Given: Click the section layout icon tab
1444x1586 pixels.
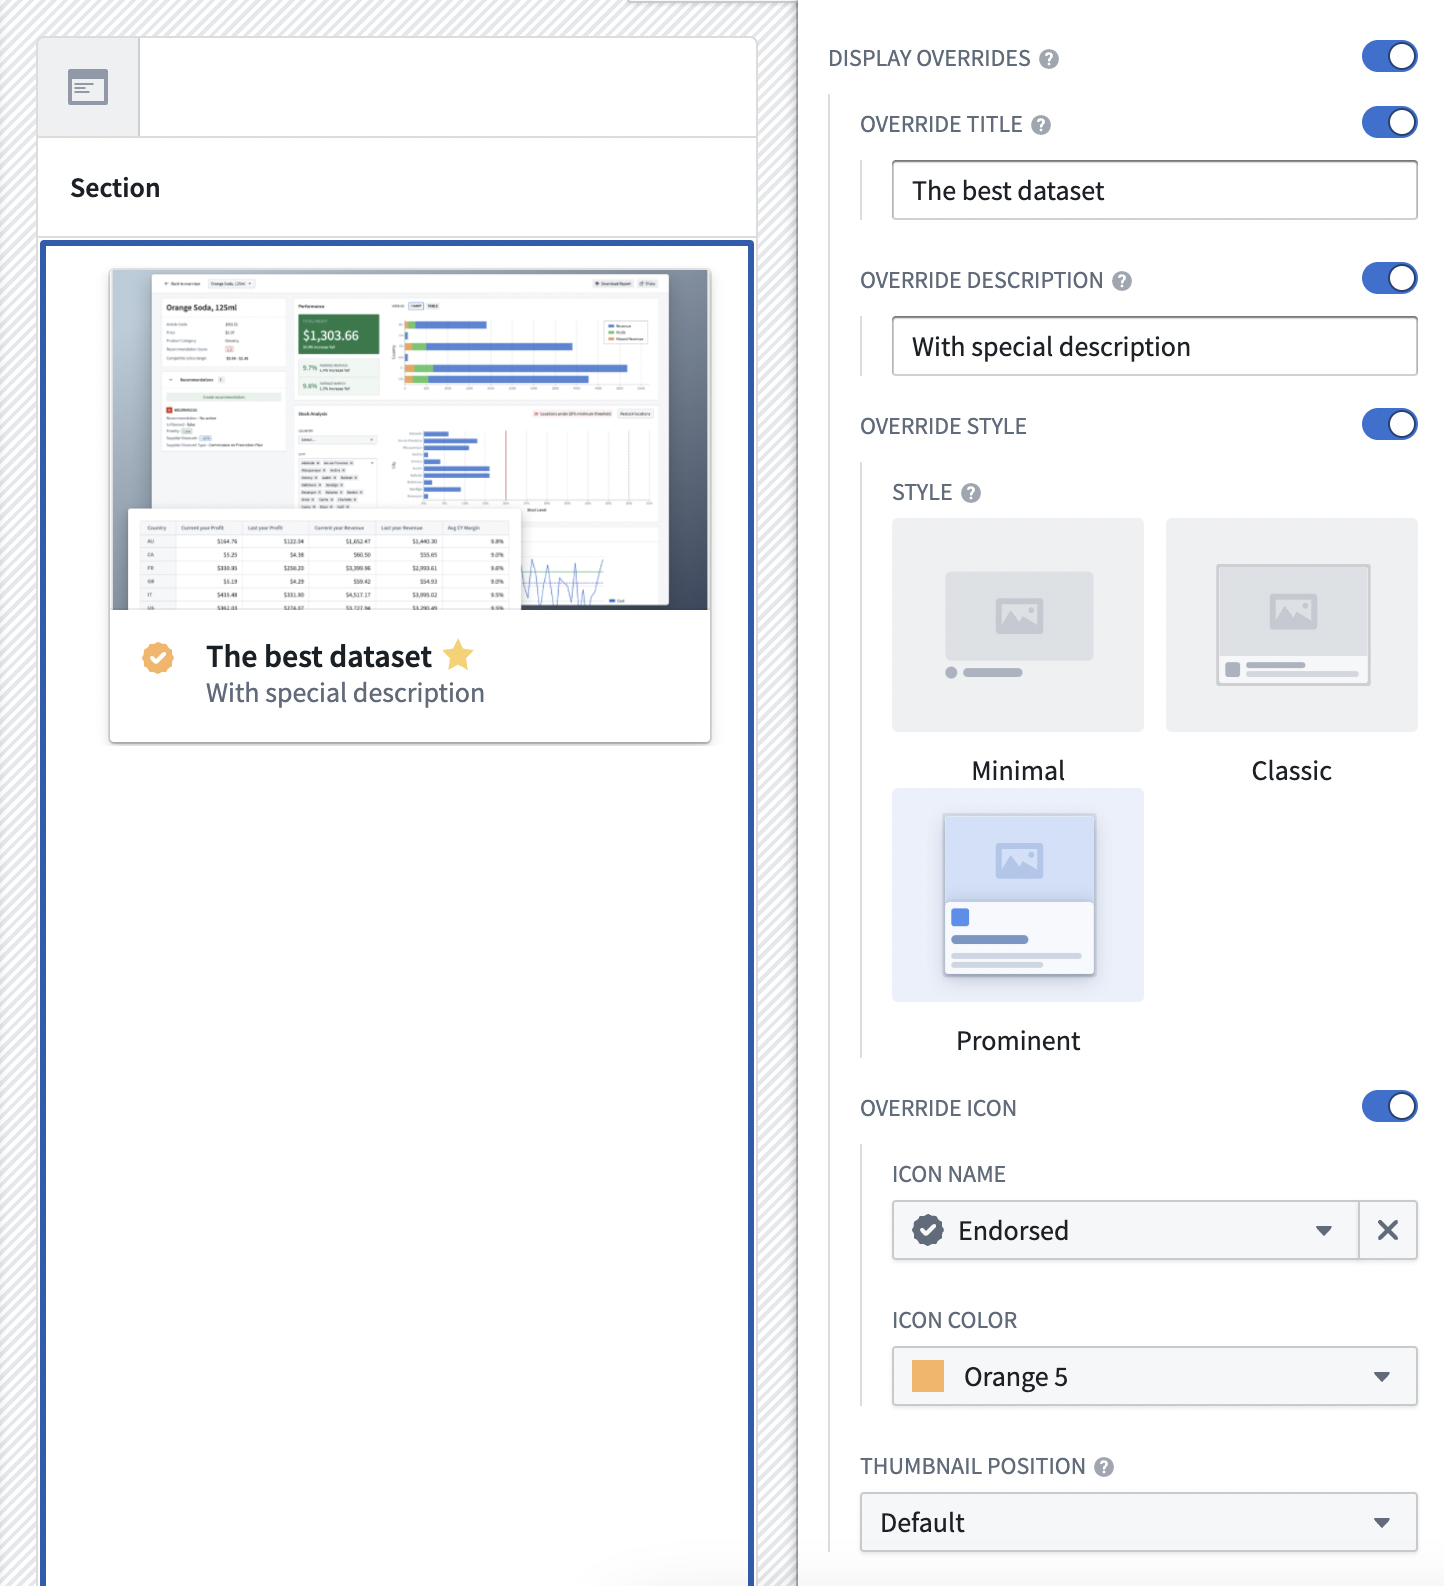Looking at the screenshot, I should (x=88, y=87).
